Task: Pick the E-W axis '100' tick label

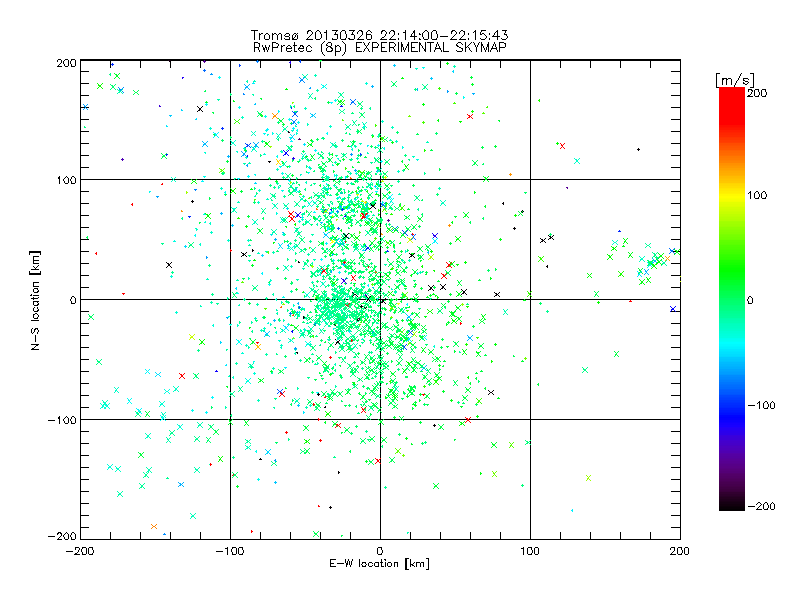Action: pyautogui.click(x=530, y=551)
